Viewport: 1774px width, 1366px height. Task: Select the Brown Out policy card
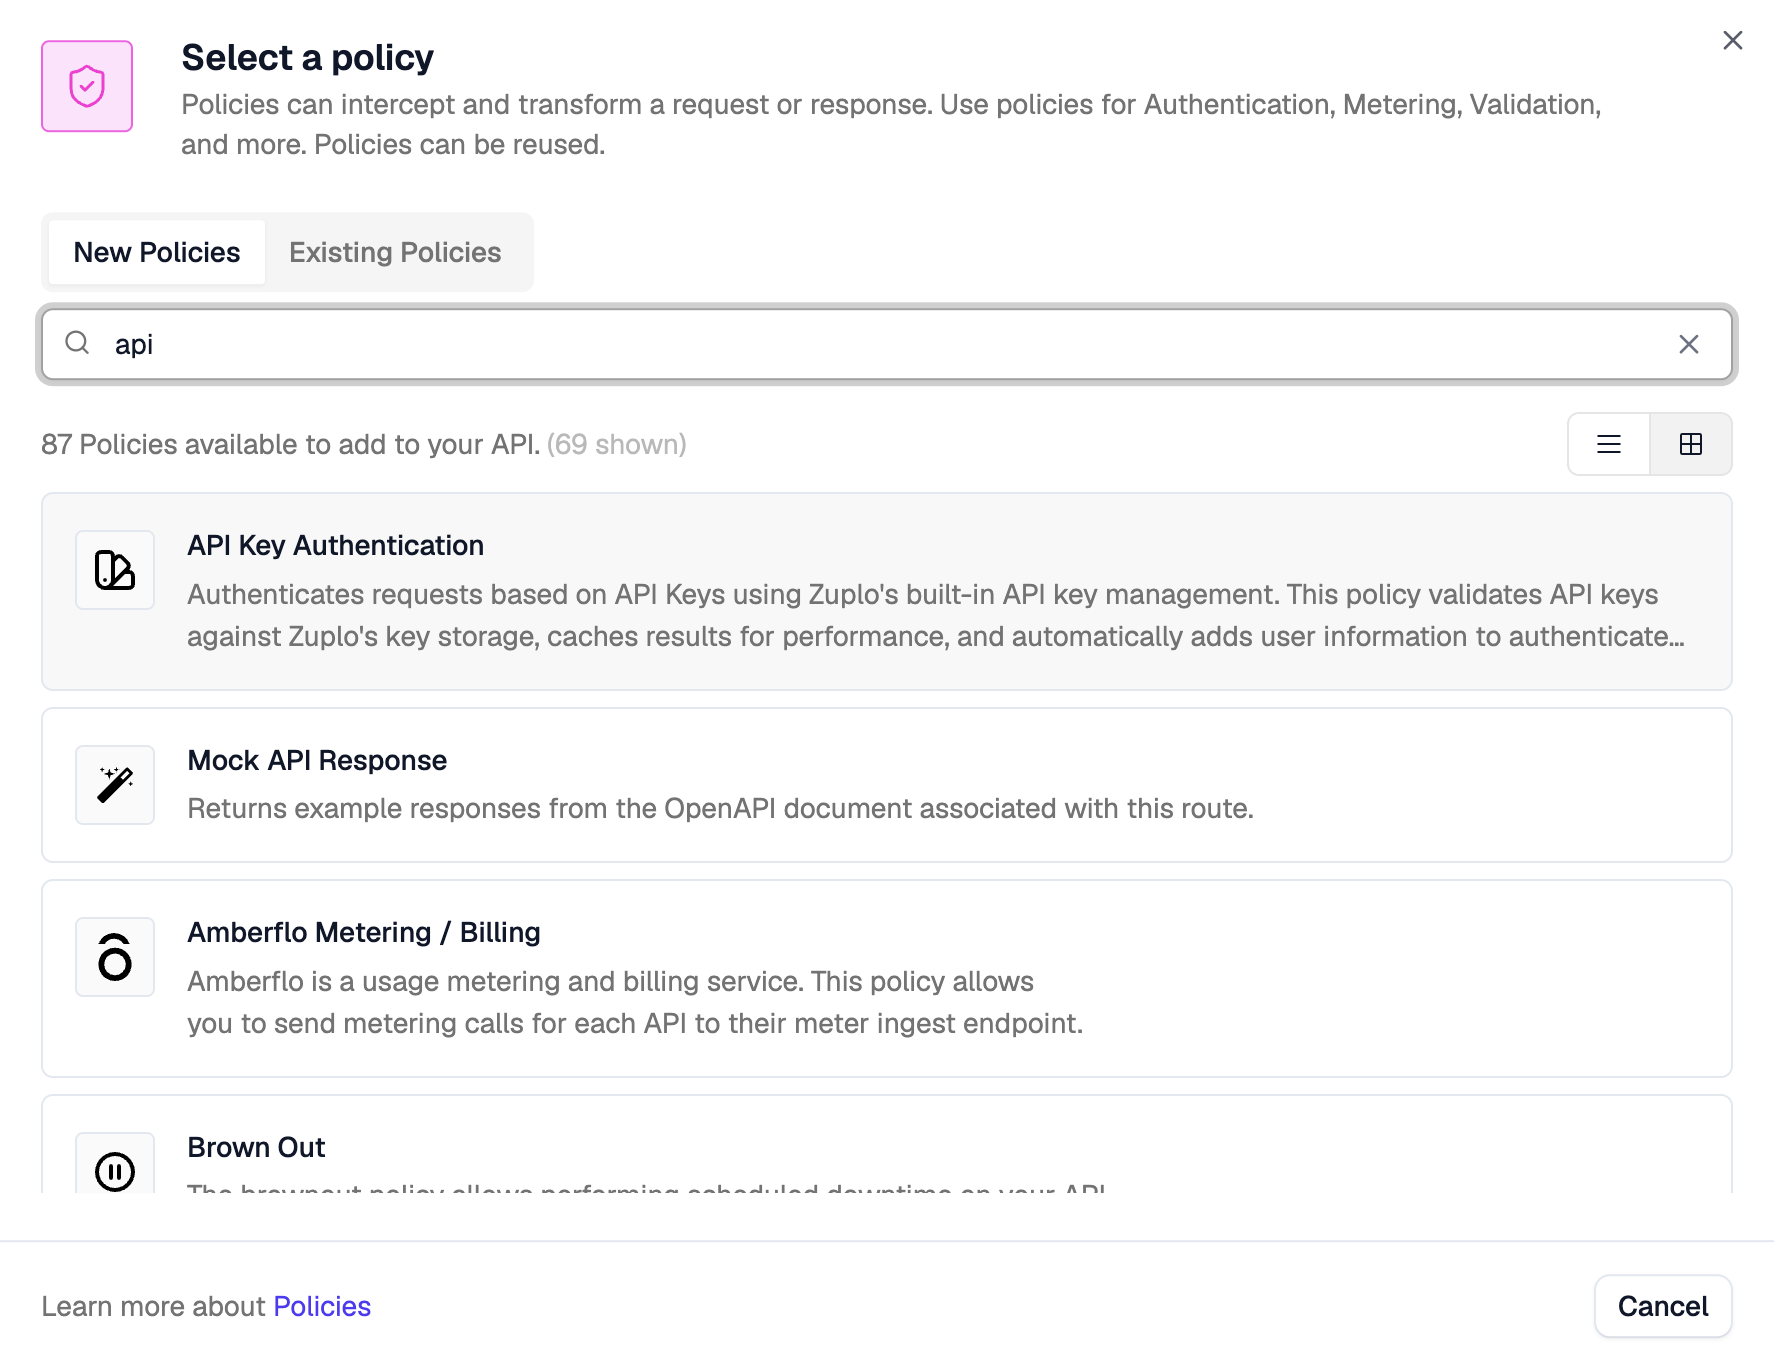(886, 1160)
